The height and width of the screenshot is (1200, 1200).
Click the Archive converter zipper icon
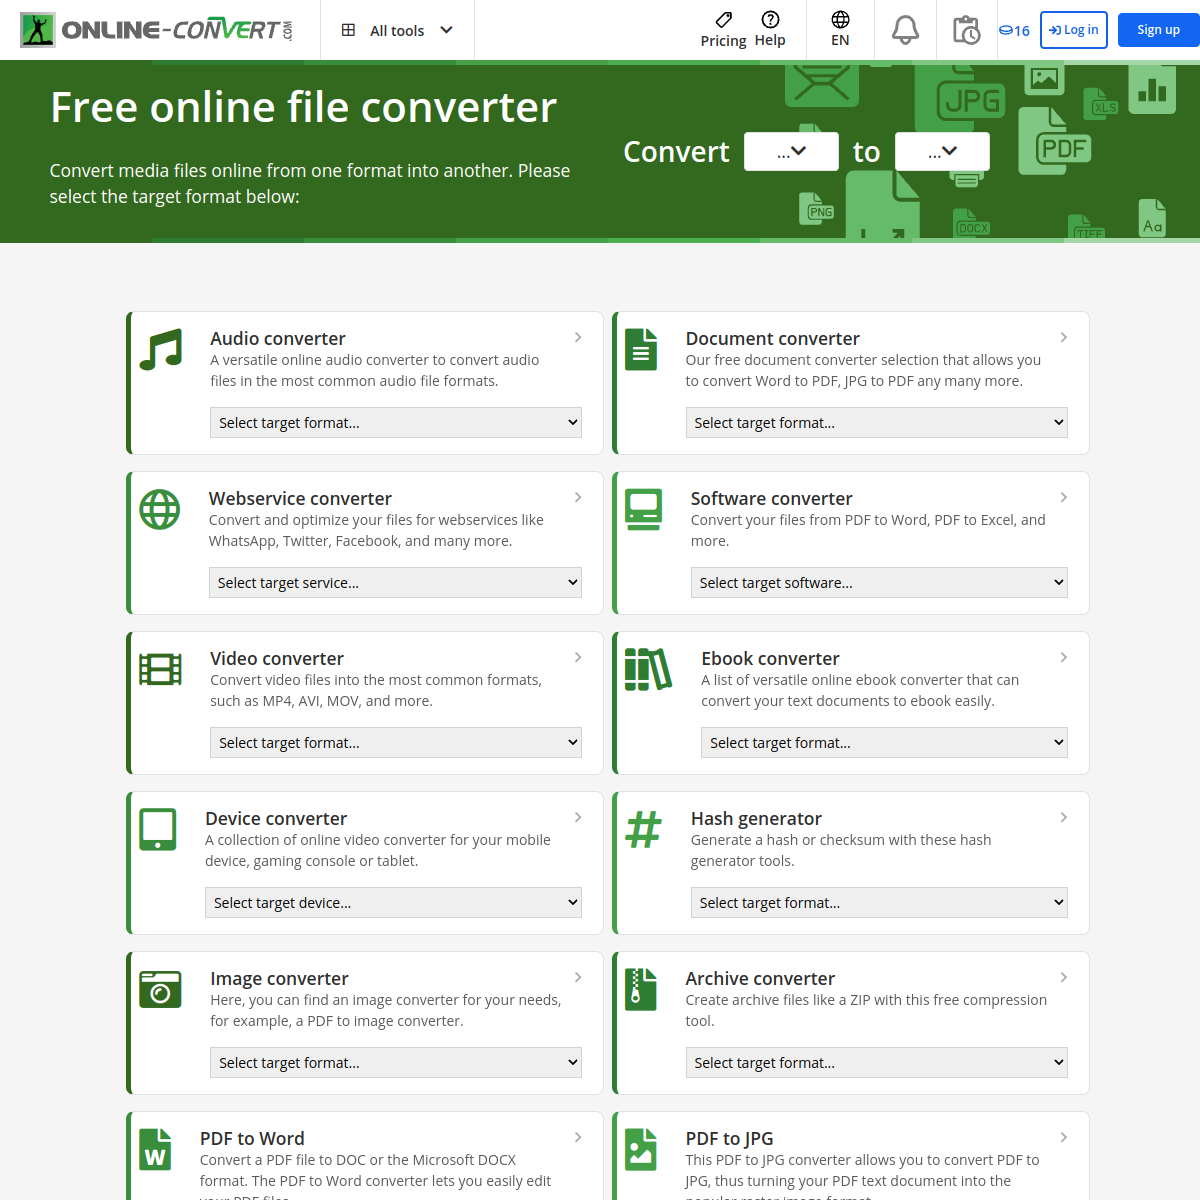tap(641, 989)
